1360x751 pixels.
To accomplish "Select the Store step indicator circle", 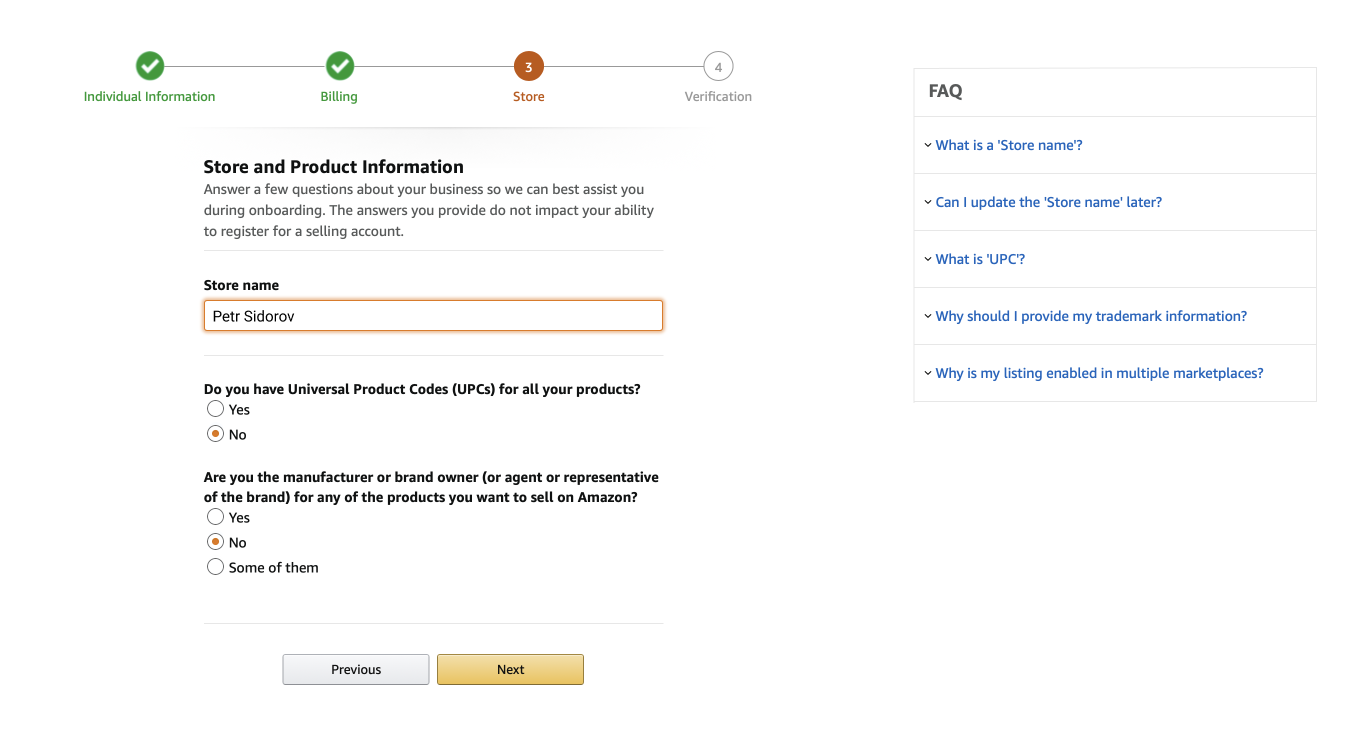I will pyautogui.click(x=528, y=66).
